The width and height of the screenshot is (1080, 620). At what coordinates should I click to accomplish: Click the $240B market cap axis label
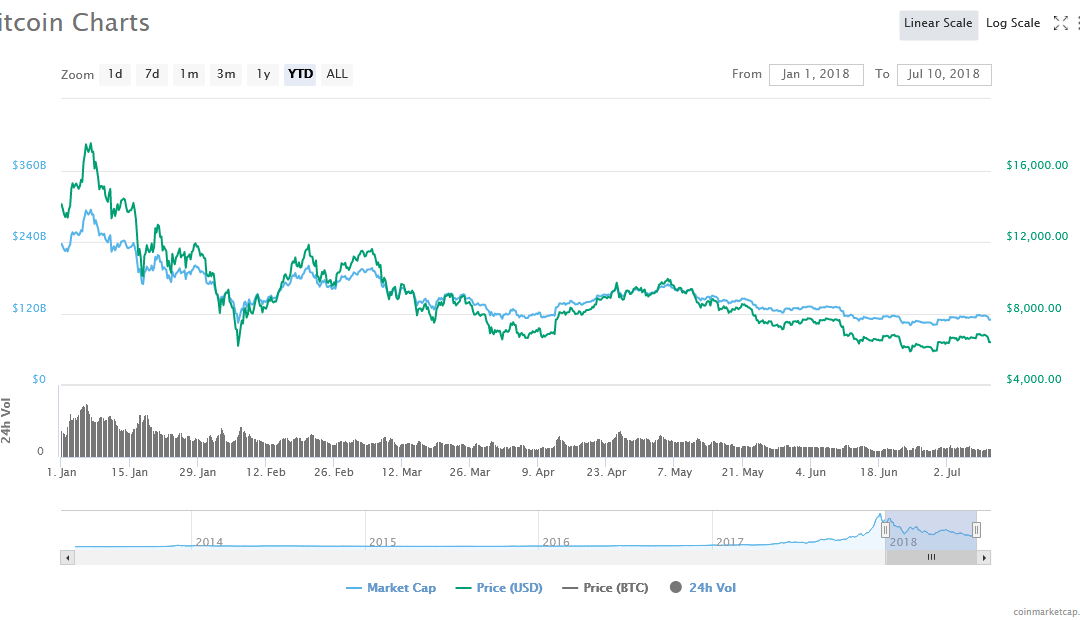(x=30, y=236)
